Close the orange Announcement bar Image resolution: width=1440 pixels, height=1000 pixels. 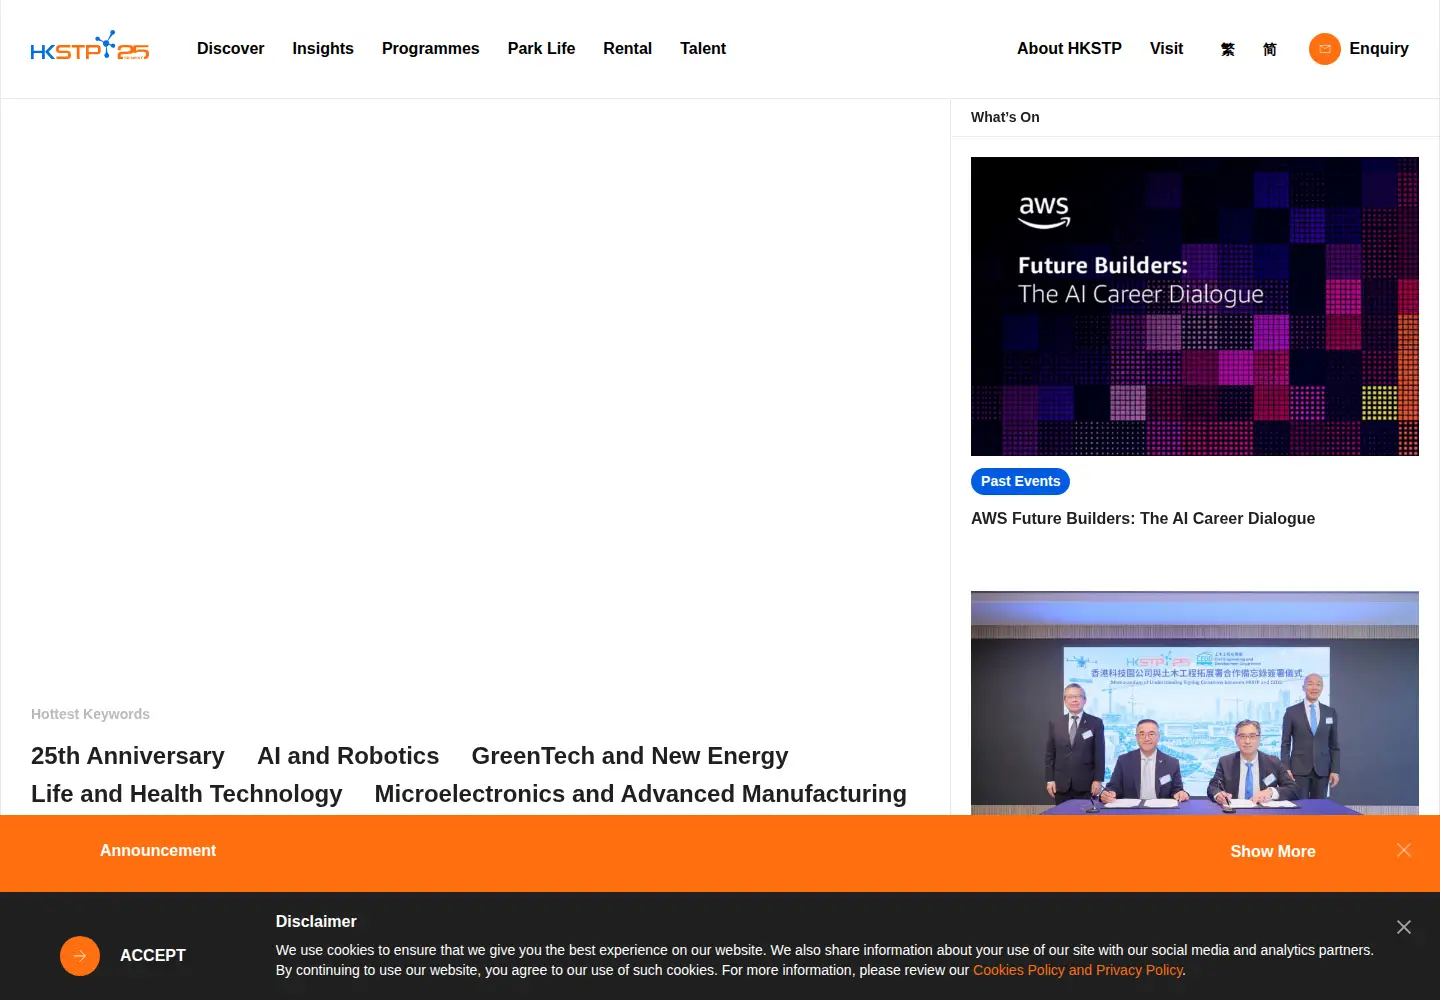[x=1404, y=850]
